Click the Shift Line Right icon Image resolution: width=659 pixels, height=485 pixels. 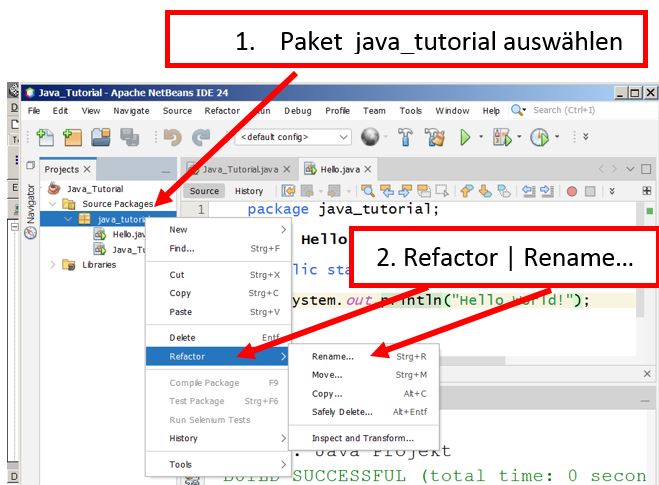tap(547, 191)
